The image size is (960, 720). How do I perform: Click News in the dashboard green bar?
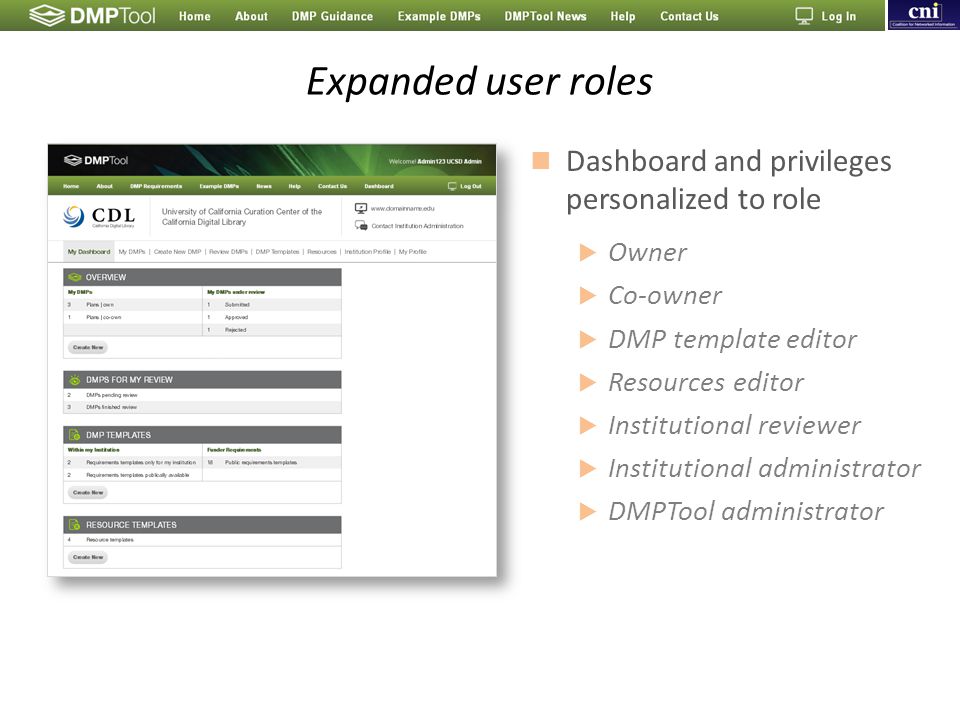[264, 186]
